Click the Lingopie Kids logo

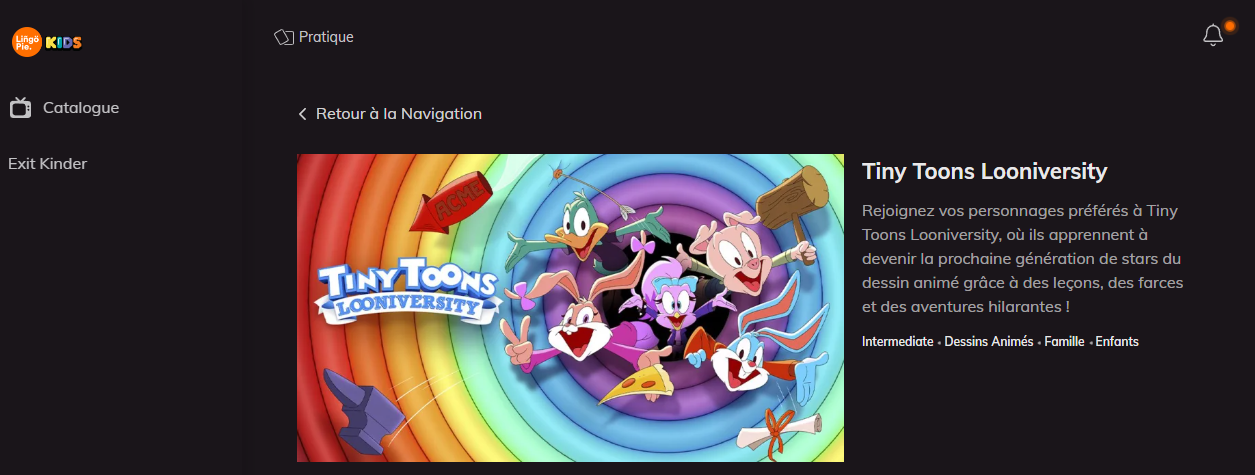tap(46, 42)
